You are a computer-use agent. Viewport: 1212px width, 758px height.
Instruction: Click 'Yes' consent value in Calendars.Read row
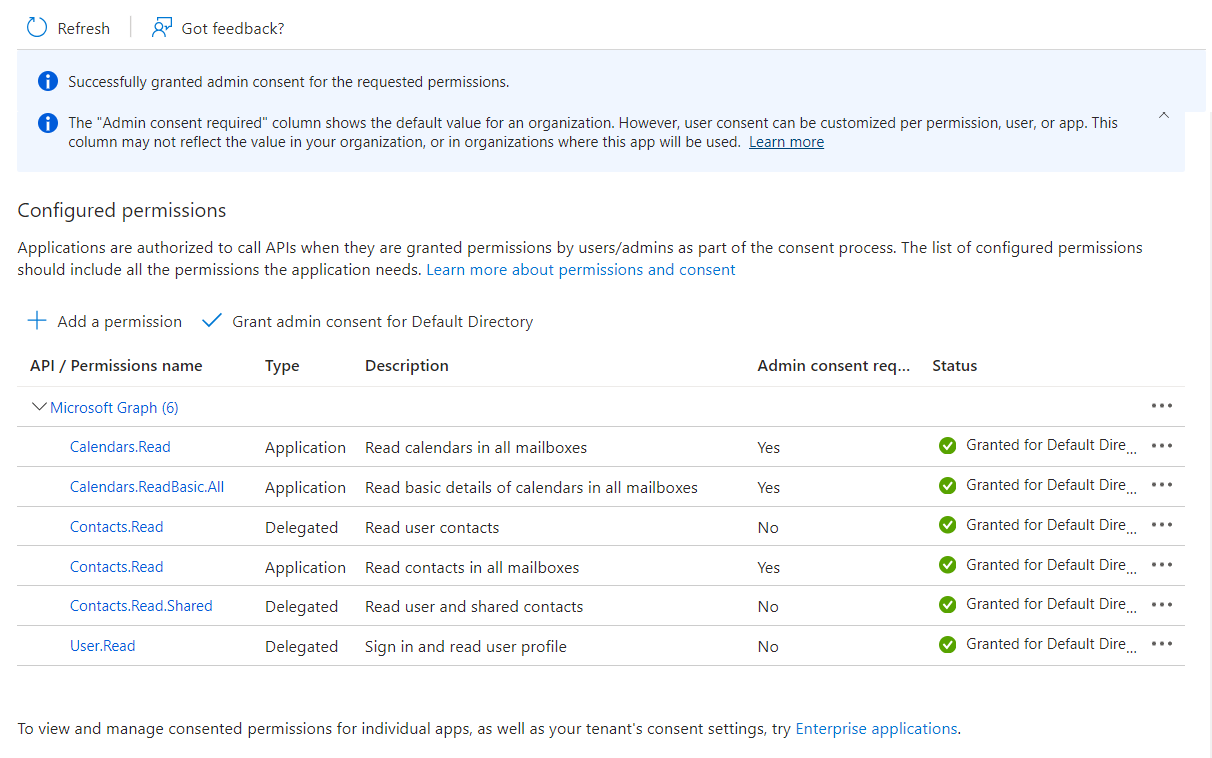tap(768, 447)
